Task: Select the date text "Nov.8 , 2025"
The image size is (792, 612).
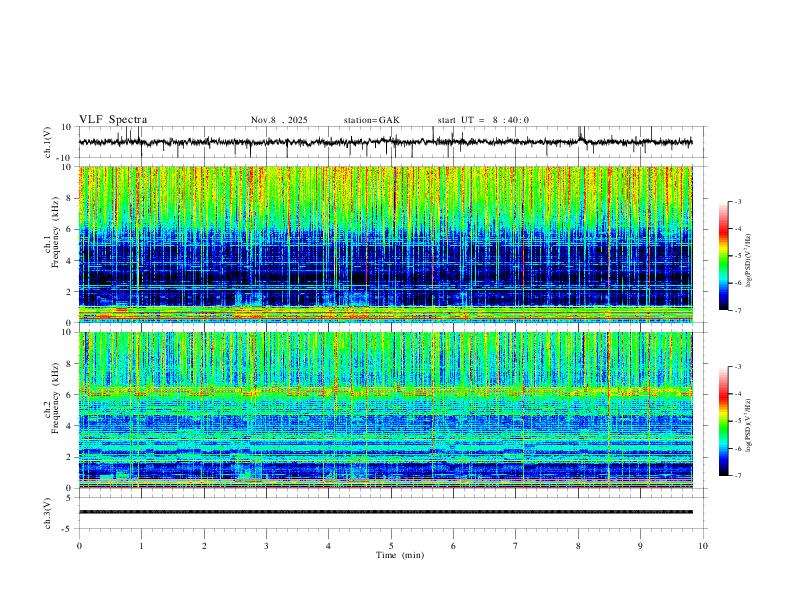Action: (279, 120)
